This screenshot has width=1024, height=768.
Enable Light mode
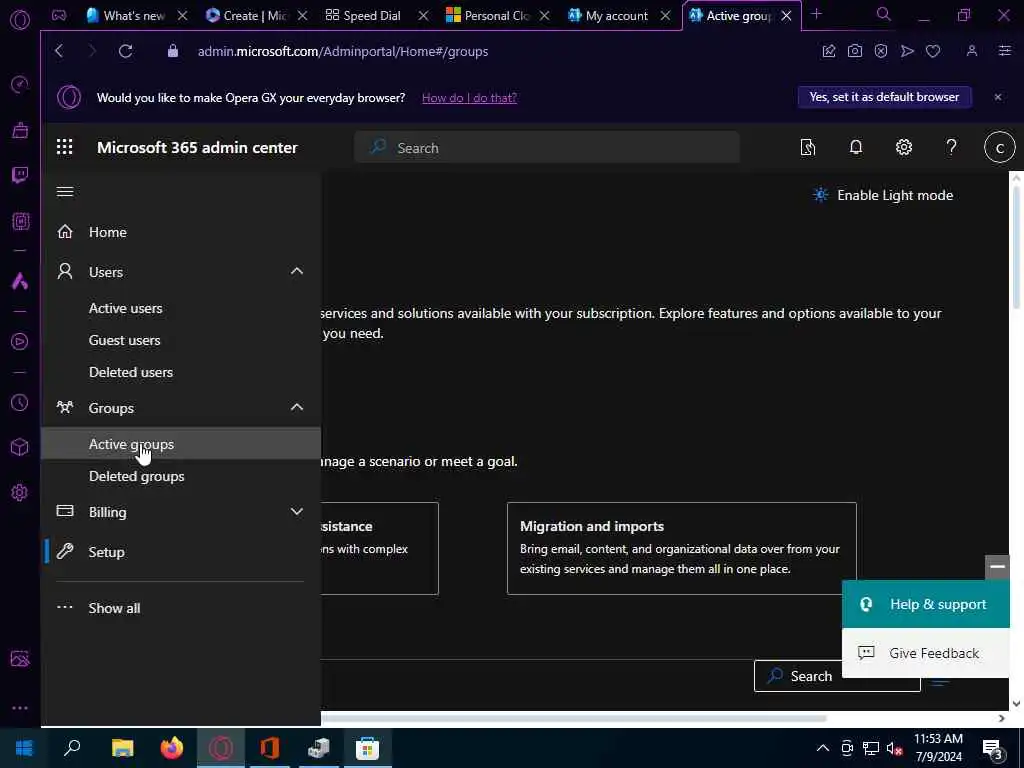coord(882,195)
